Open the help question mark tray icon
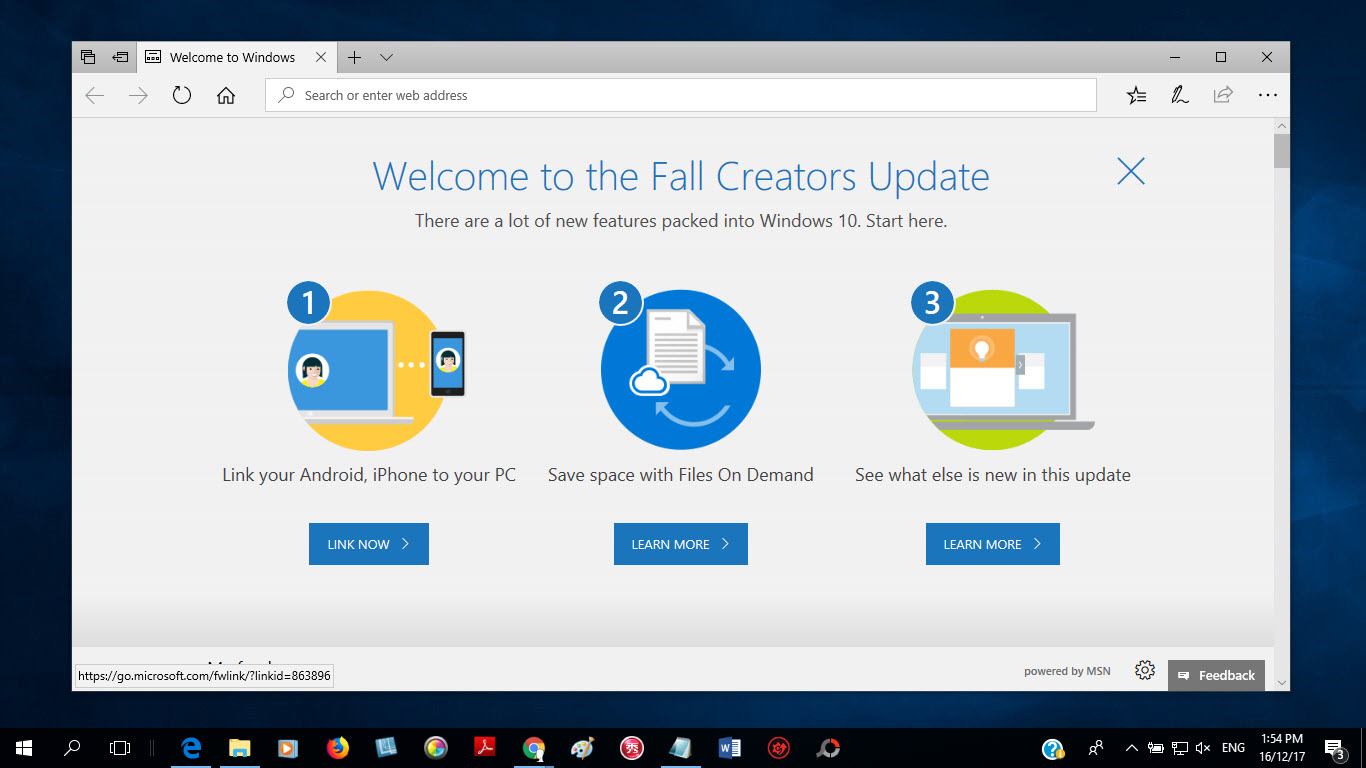 click(x=1052, y=748)
